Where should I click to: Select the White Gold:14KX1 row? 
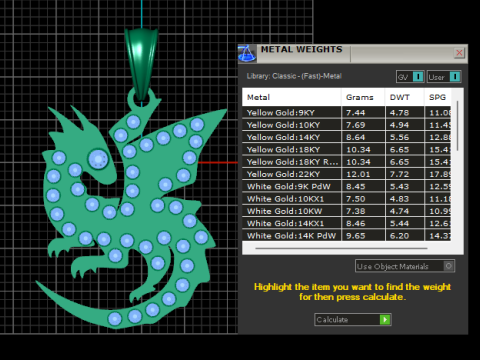[x=347, y=224]
